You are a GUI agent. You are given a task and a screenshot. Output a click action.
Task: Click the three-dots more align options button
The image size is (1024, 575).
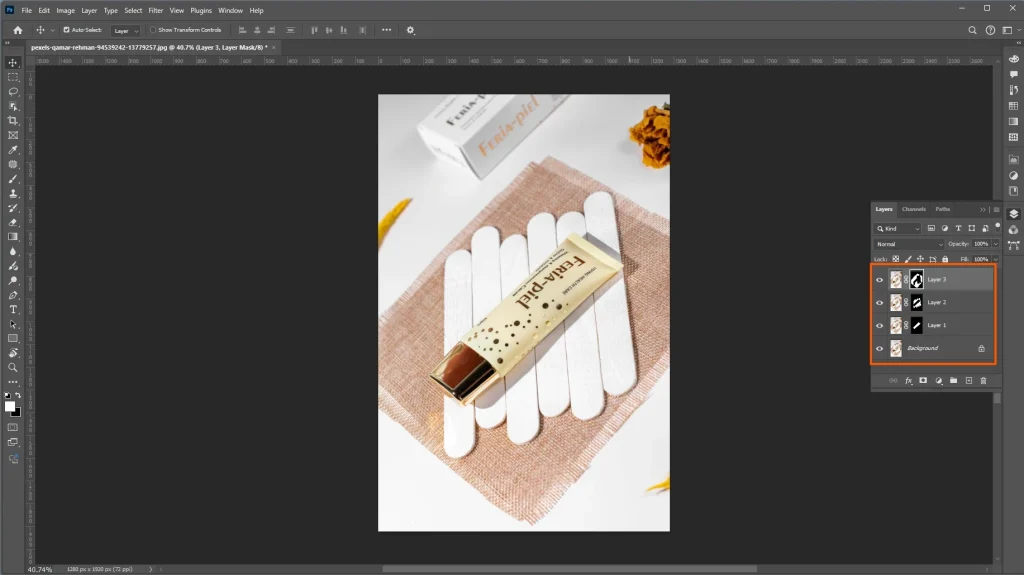pyautogui.click(x=387, y=30)
